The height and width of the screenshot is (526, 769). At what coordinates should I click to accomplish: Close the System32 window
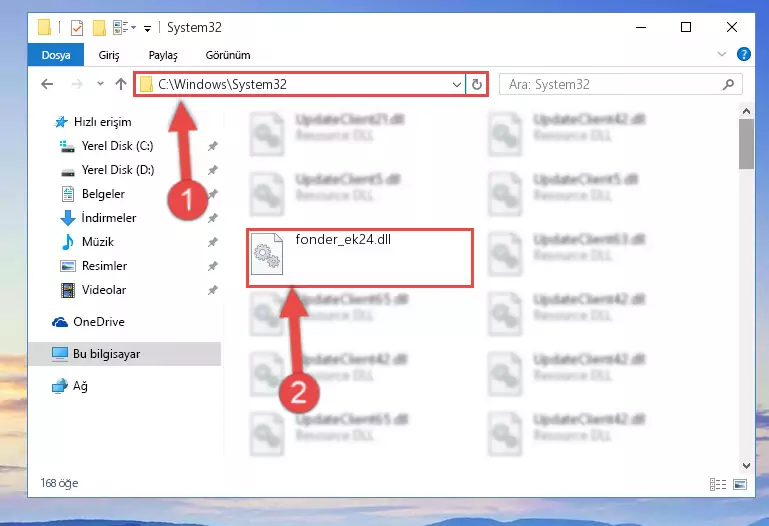[x=731, y=27]
